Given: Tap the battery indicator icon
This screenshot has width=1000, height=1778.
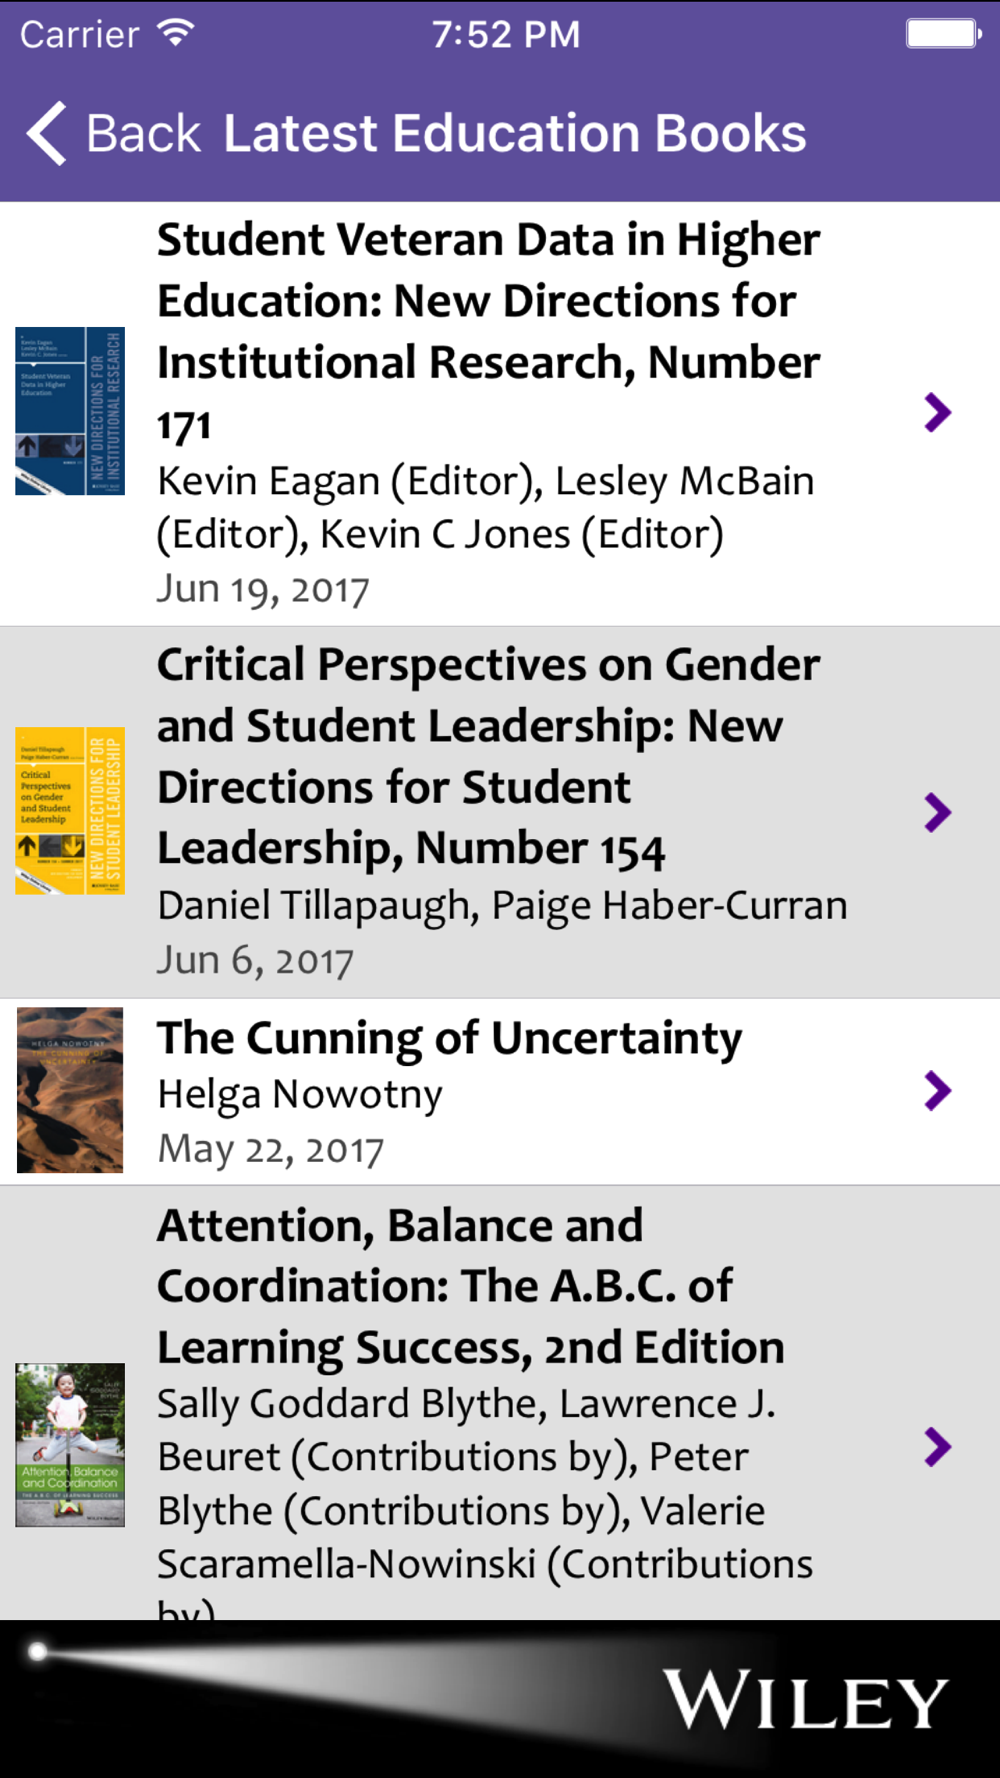Looking at the screenshot, I should click(x=943, y=34).
